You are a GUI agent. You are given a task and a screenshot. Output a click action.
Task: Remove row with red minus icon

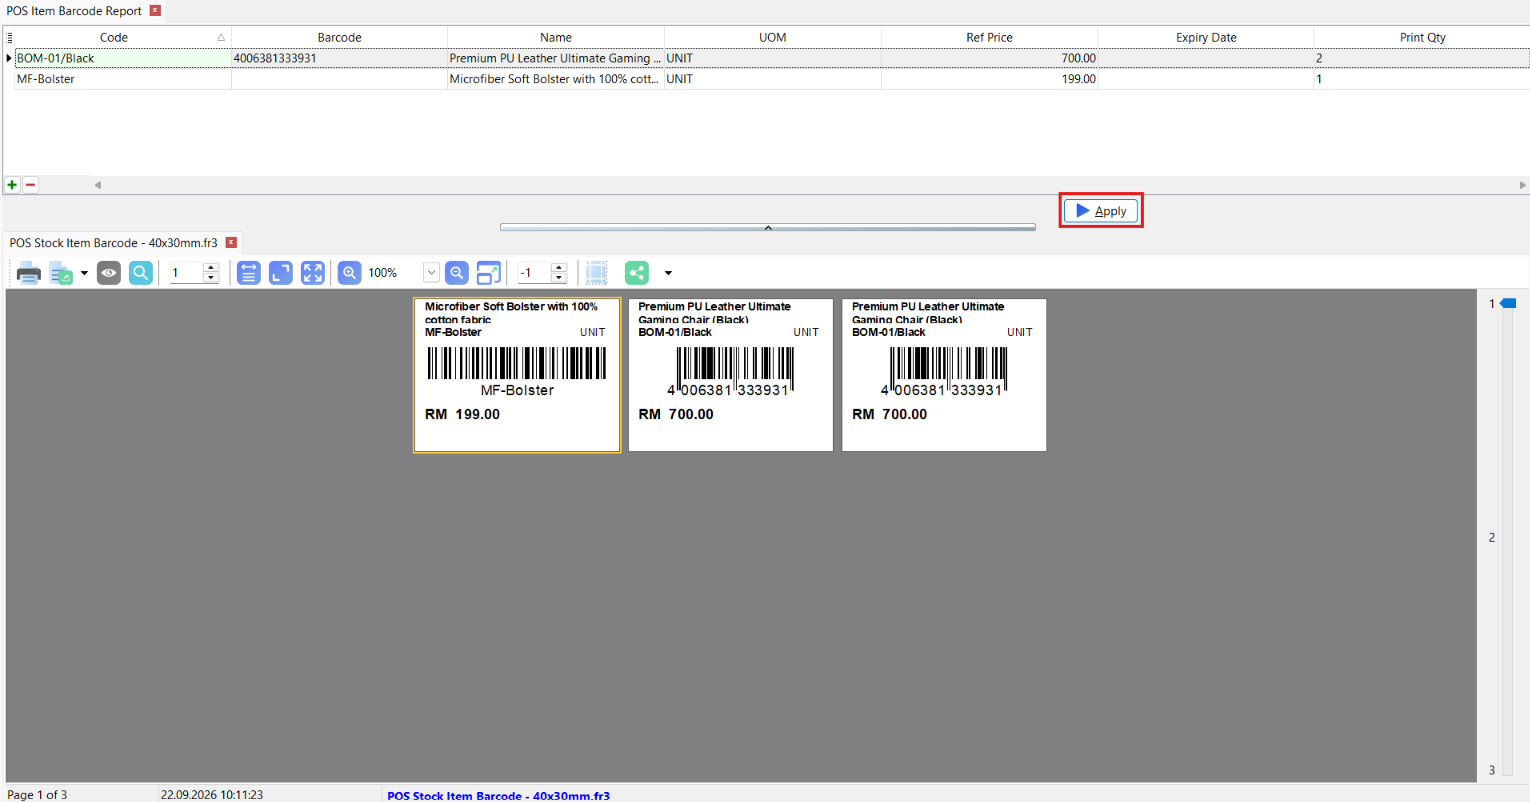pos(31,185)
